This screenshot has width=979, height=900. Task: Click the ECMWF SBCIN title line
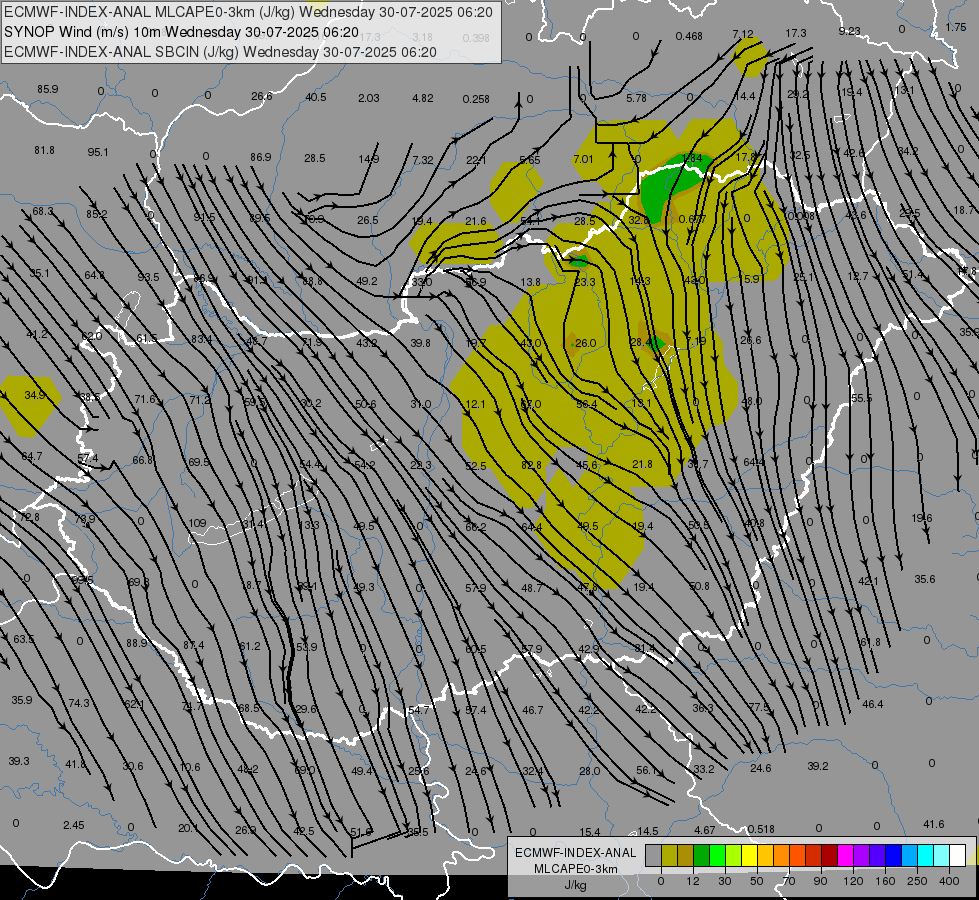220,52
